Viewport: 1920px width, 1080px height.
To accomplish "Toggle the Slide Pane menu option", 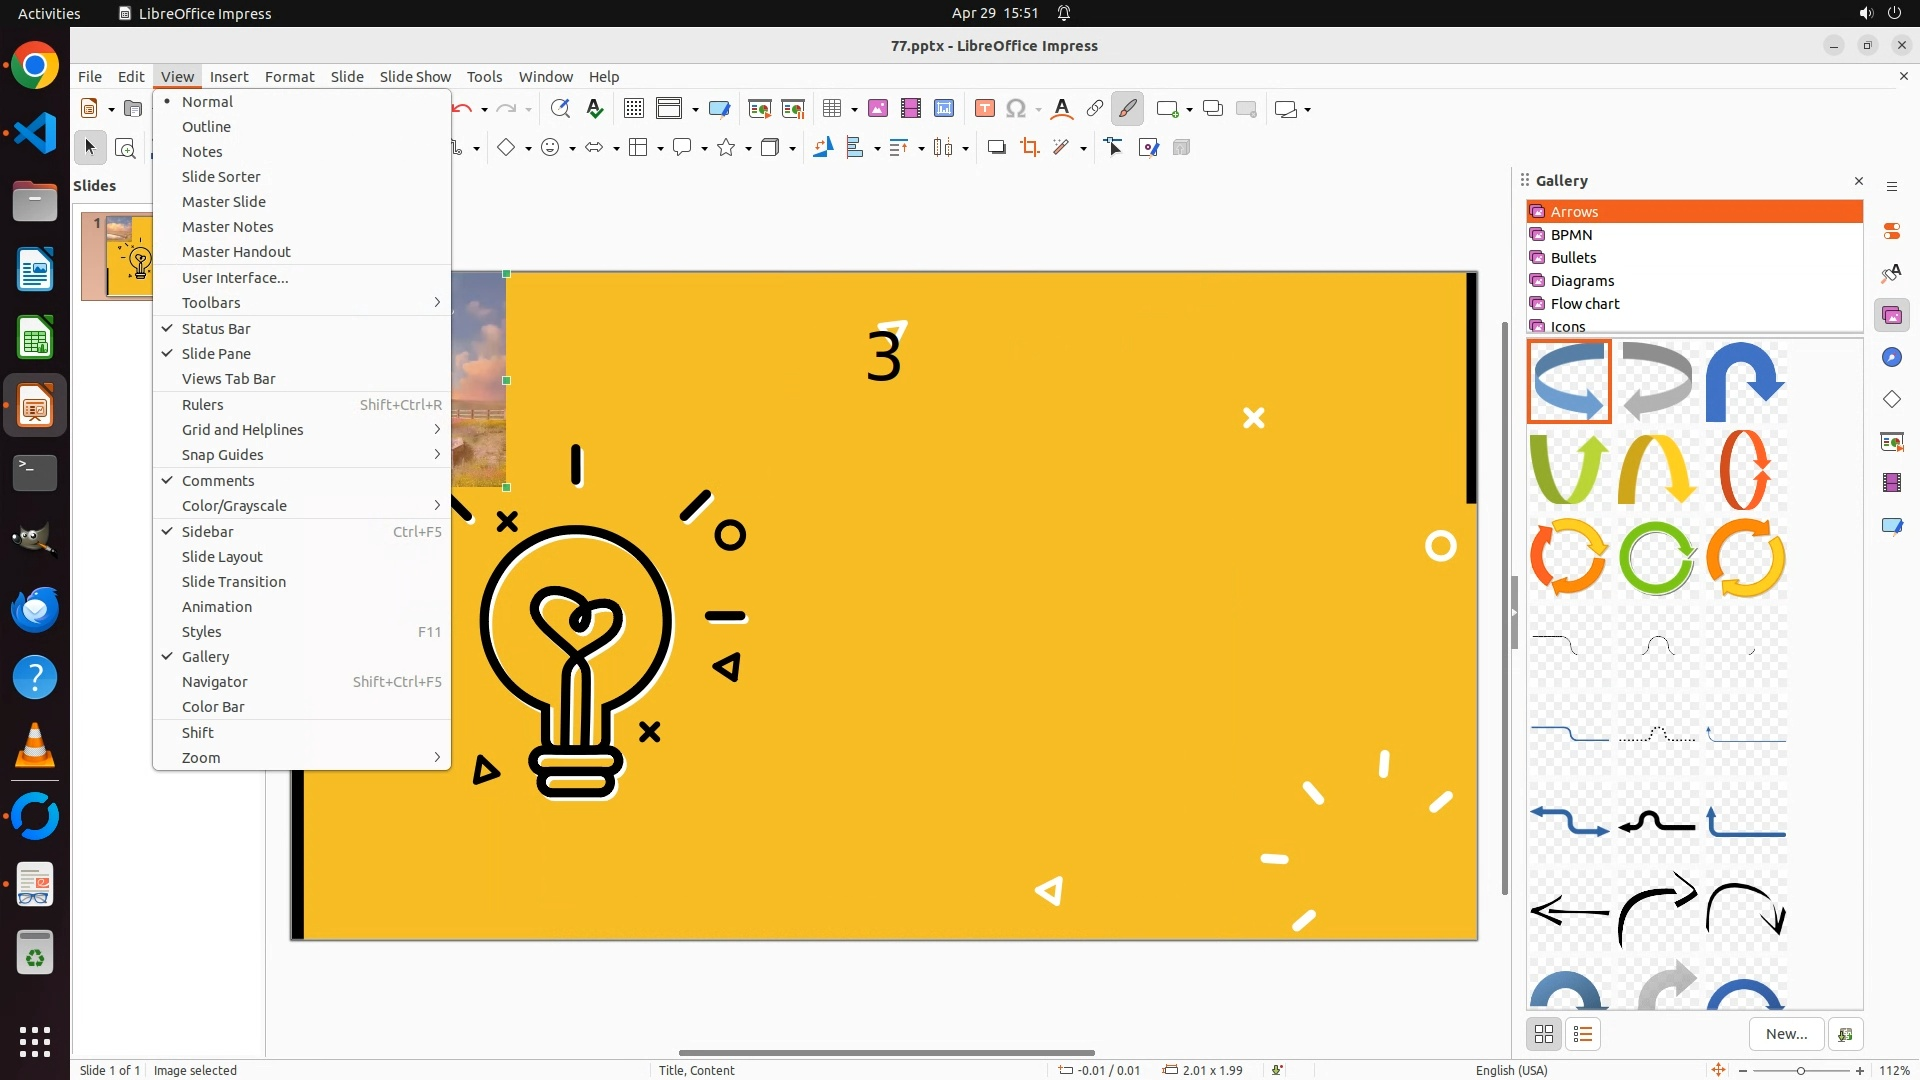I will (x=216, y=354).
